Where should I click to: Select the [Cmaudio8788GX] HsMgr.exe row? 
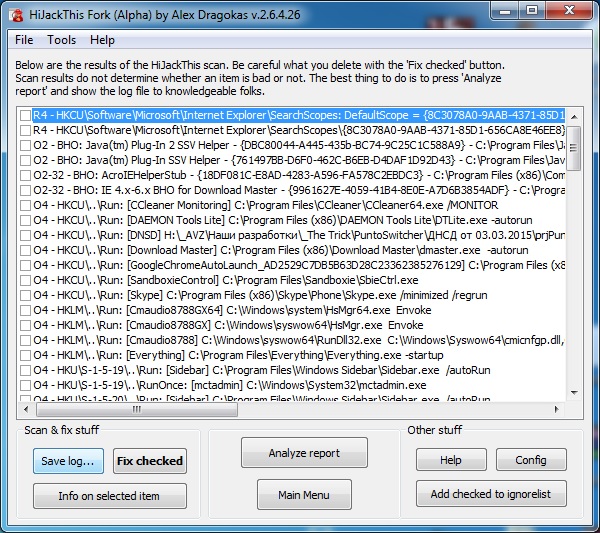click(x=228, y=326)
